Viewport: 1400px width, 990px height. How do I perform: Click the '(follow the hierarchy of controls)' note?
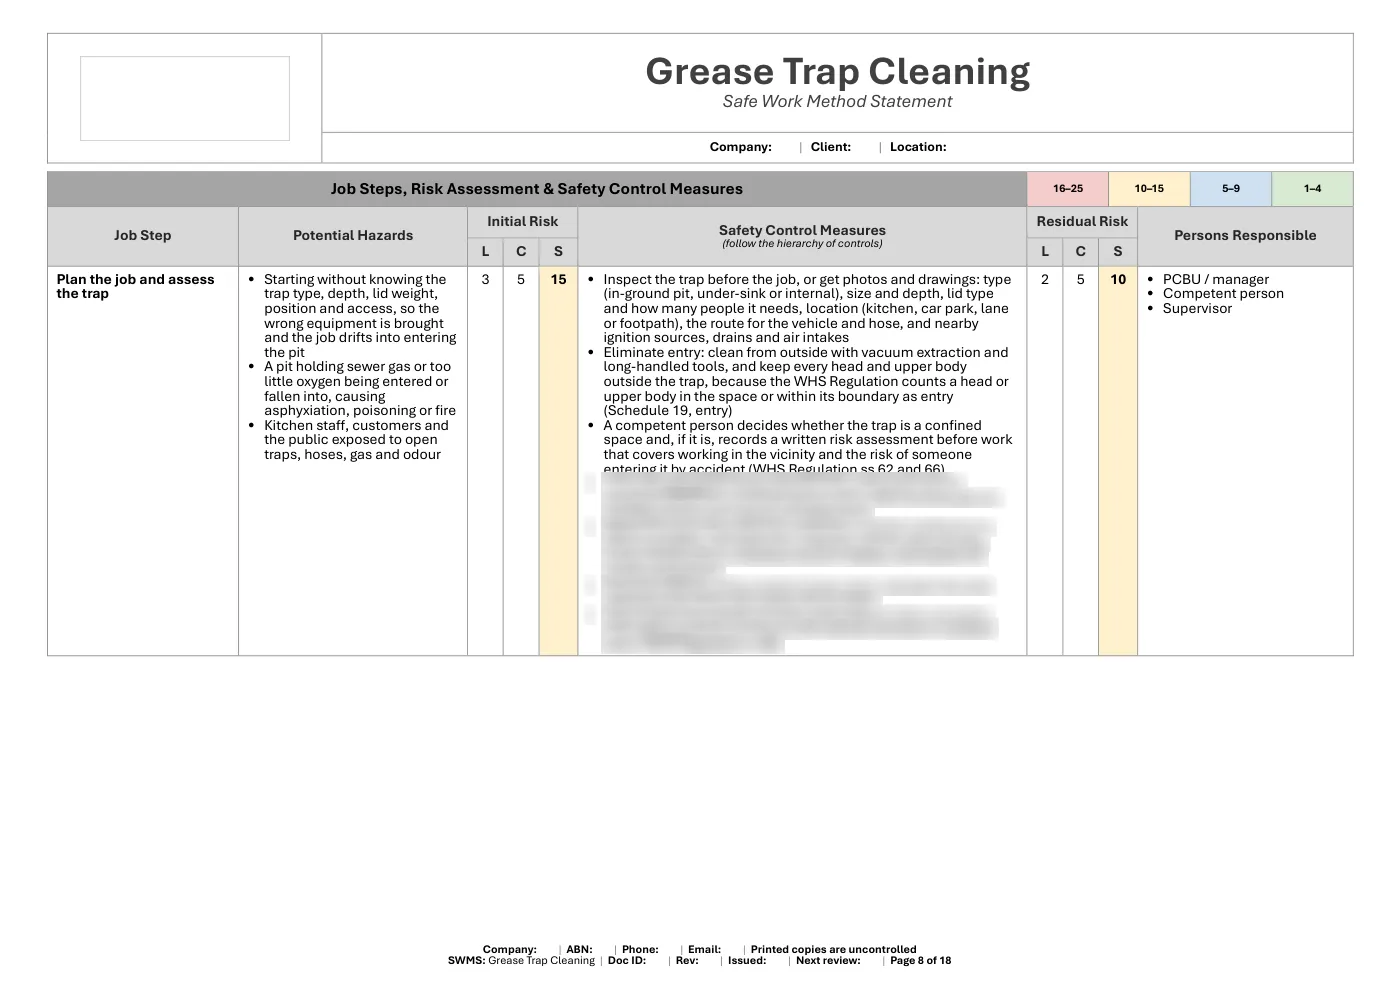[x=802, y=244]
